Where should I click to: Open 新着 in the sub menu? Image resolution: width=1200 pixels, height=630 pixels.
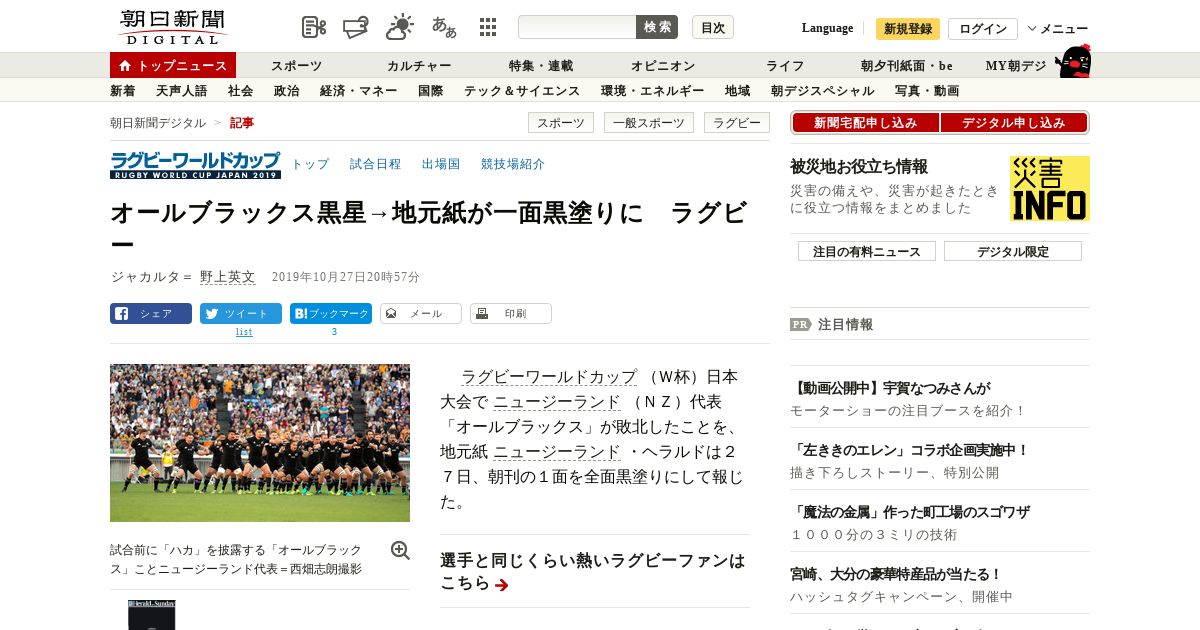[x=123, y=91]
